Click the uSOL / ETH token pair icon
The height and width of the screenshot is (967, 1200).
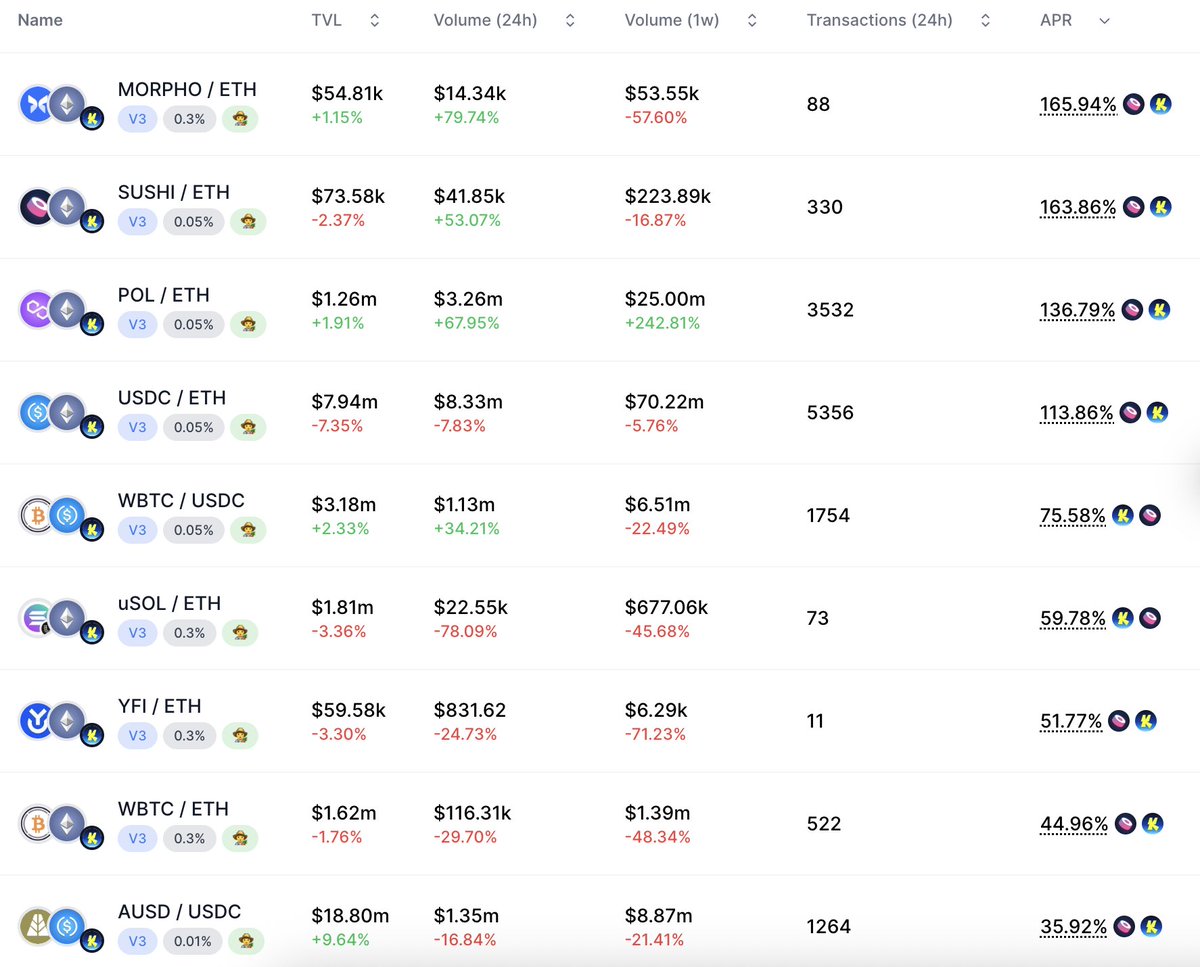point(62,620)
